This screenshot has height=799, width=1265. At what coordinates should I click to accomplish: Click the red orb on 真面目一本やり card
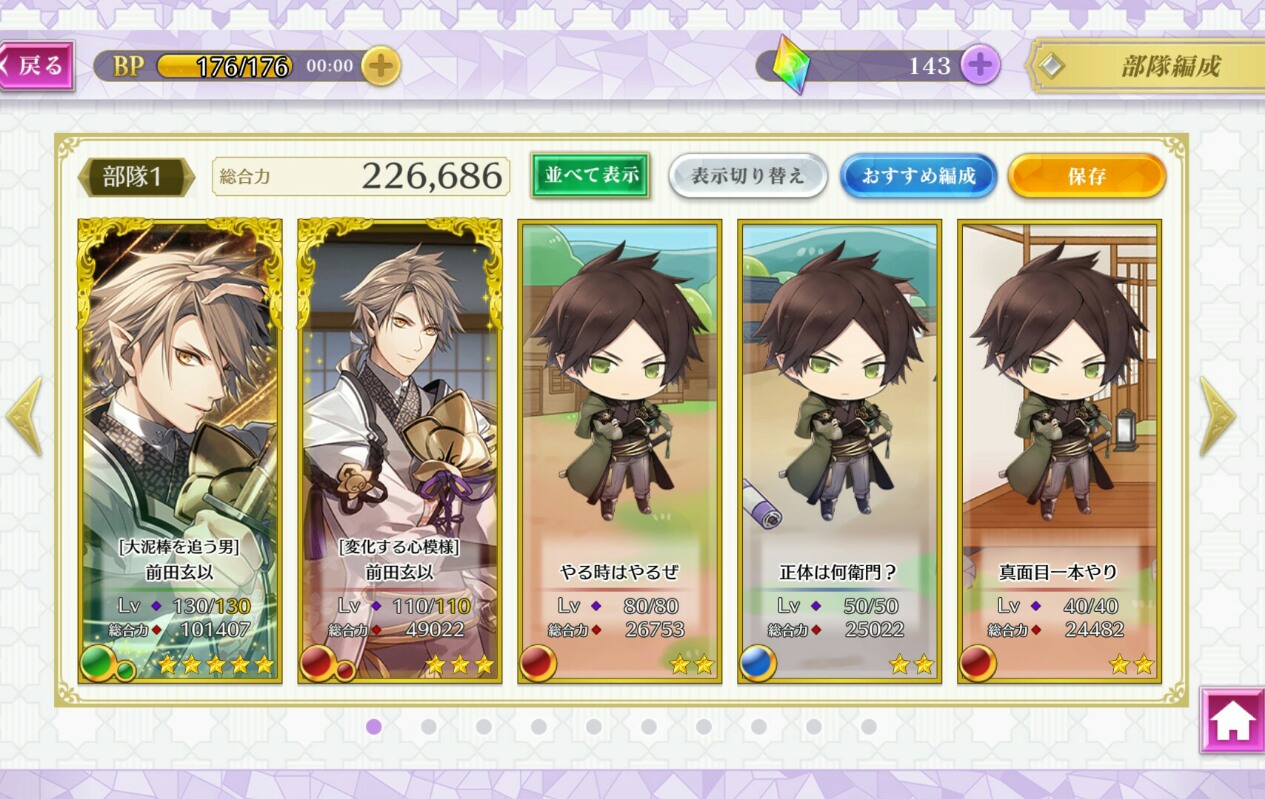pos(978,663)
